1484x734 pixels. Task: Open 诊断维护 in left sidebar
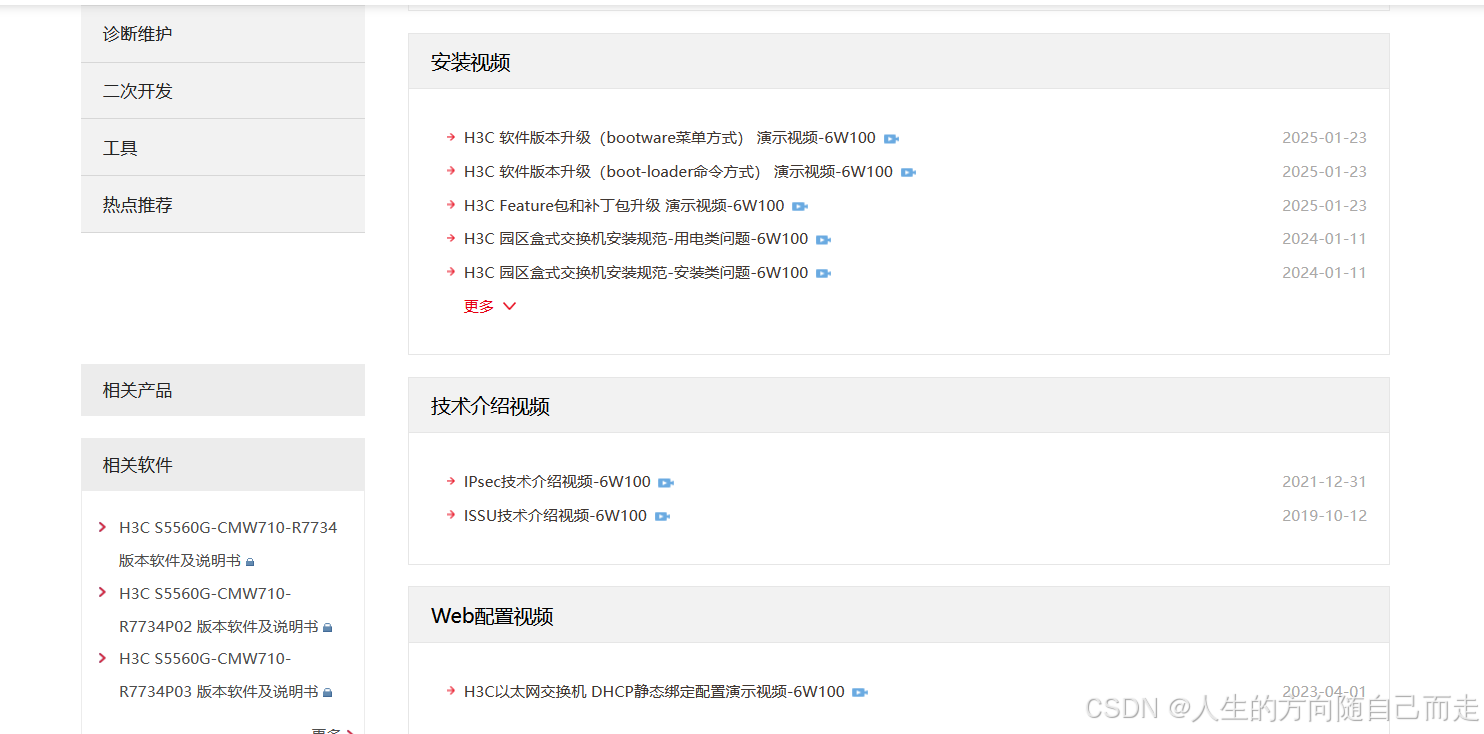point(223,34)
